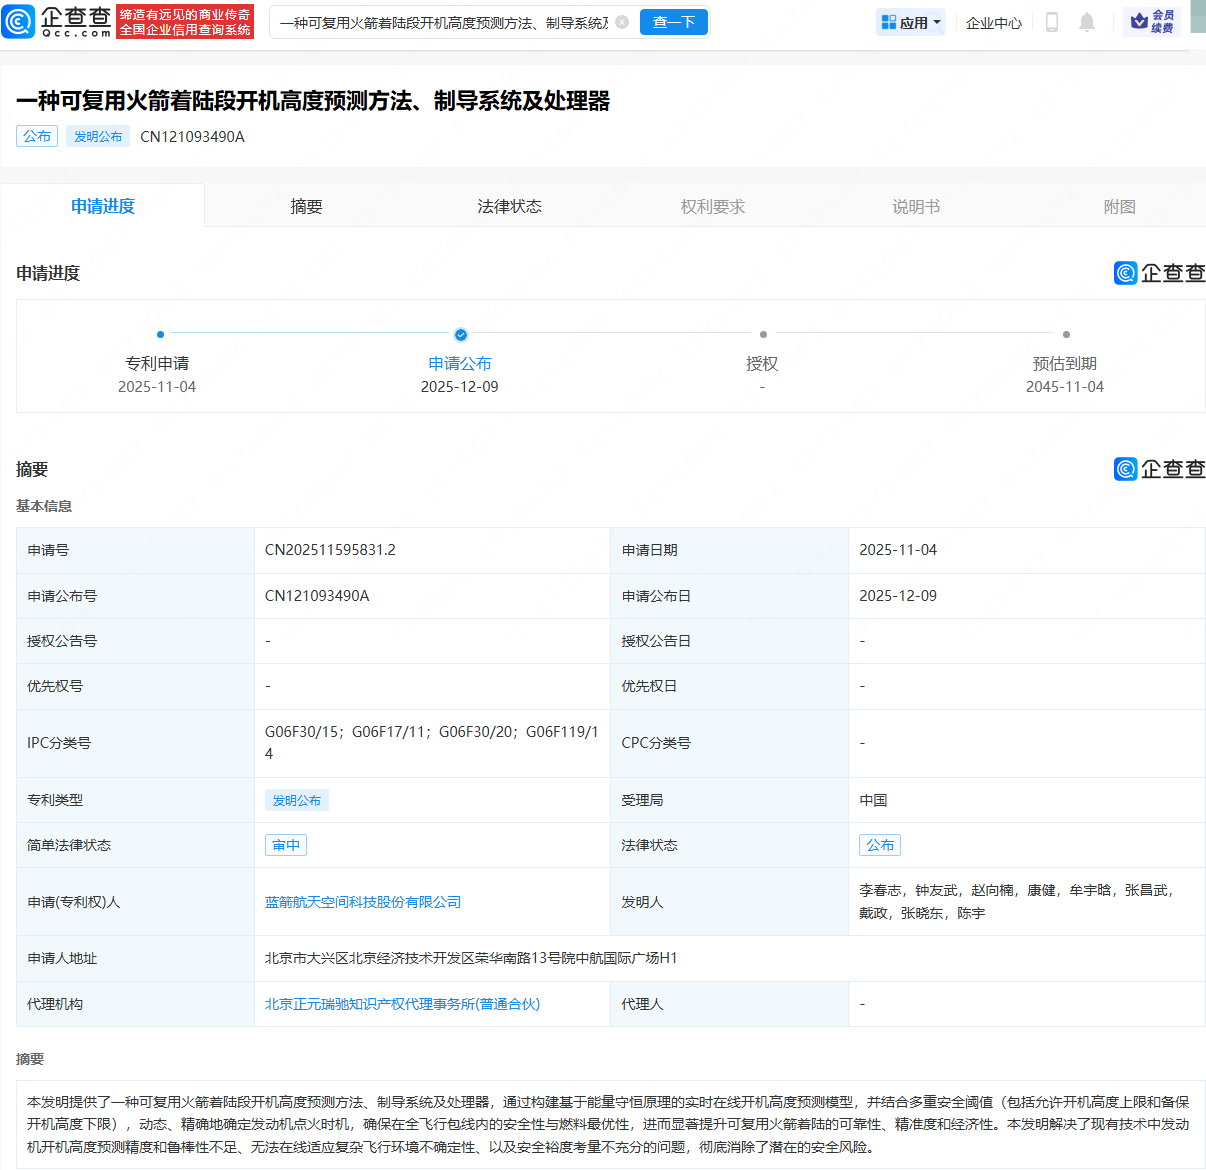Viewport: 1206px width, 1170px height.
Task: Click the 公布 legal status tag
Action: [879, 844]
